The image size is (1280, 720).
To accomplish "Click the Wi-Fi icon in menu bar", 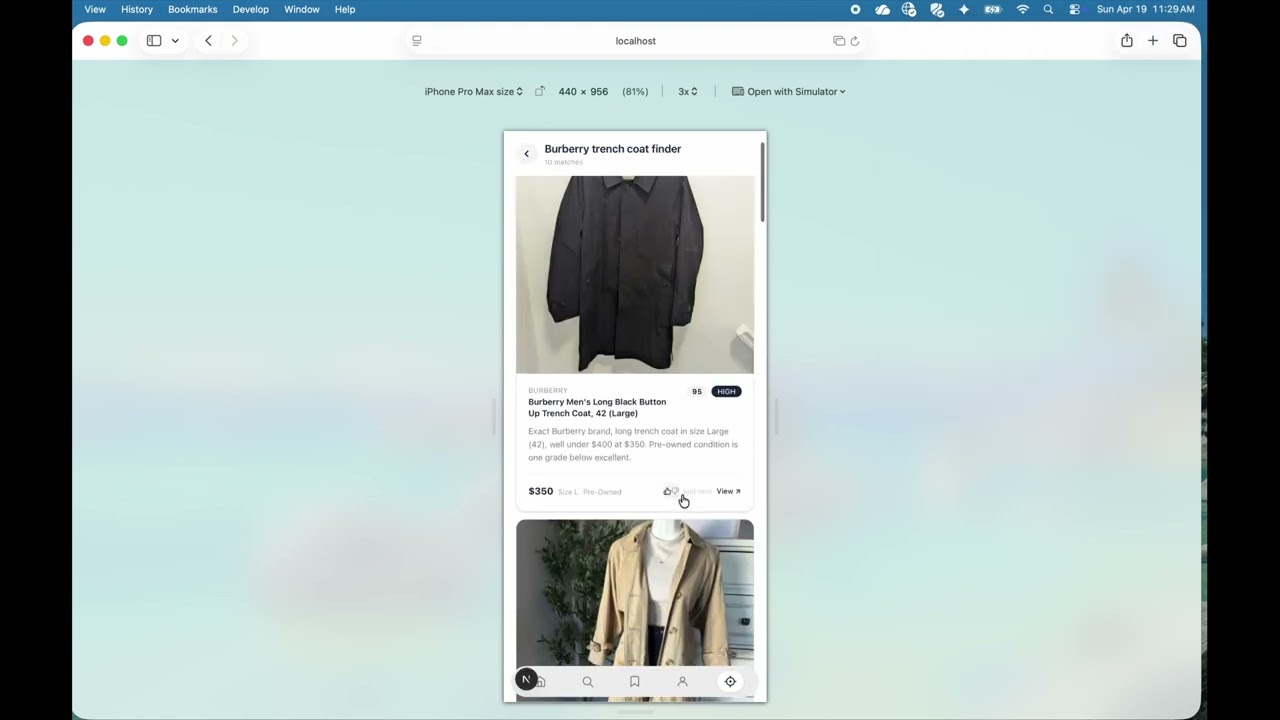I will (1022, 9).
